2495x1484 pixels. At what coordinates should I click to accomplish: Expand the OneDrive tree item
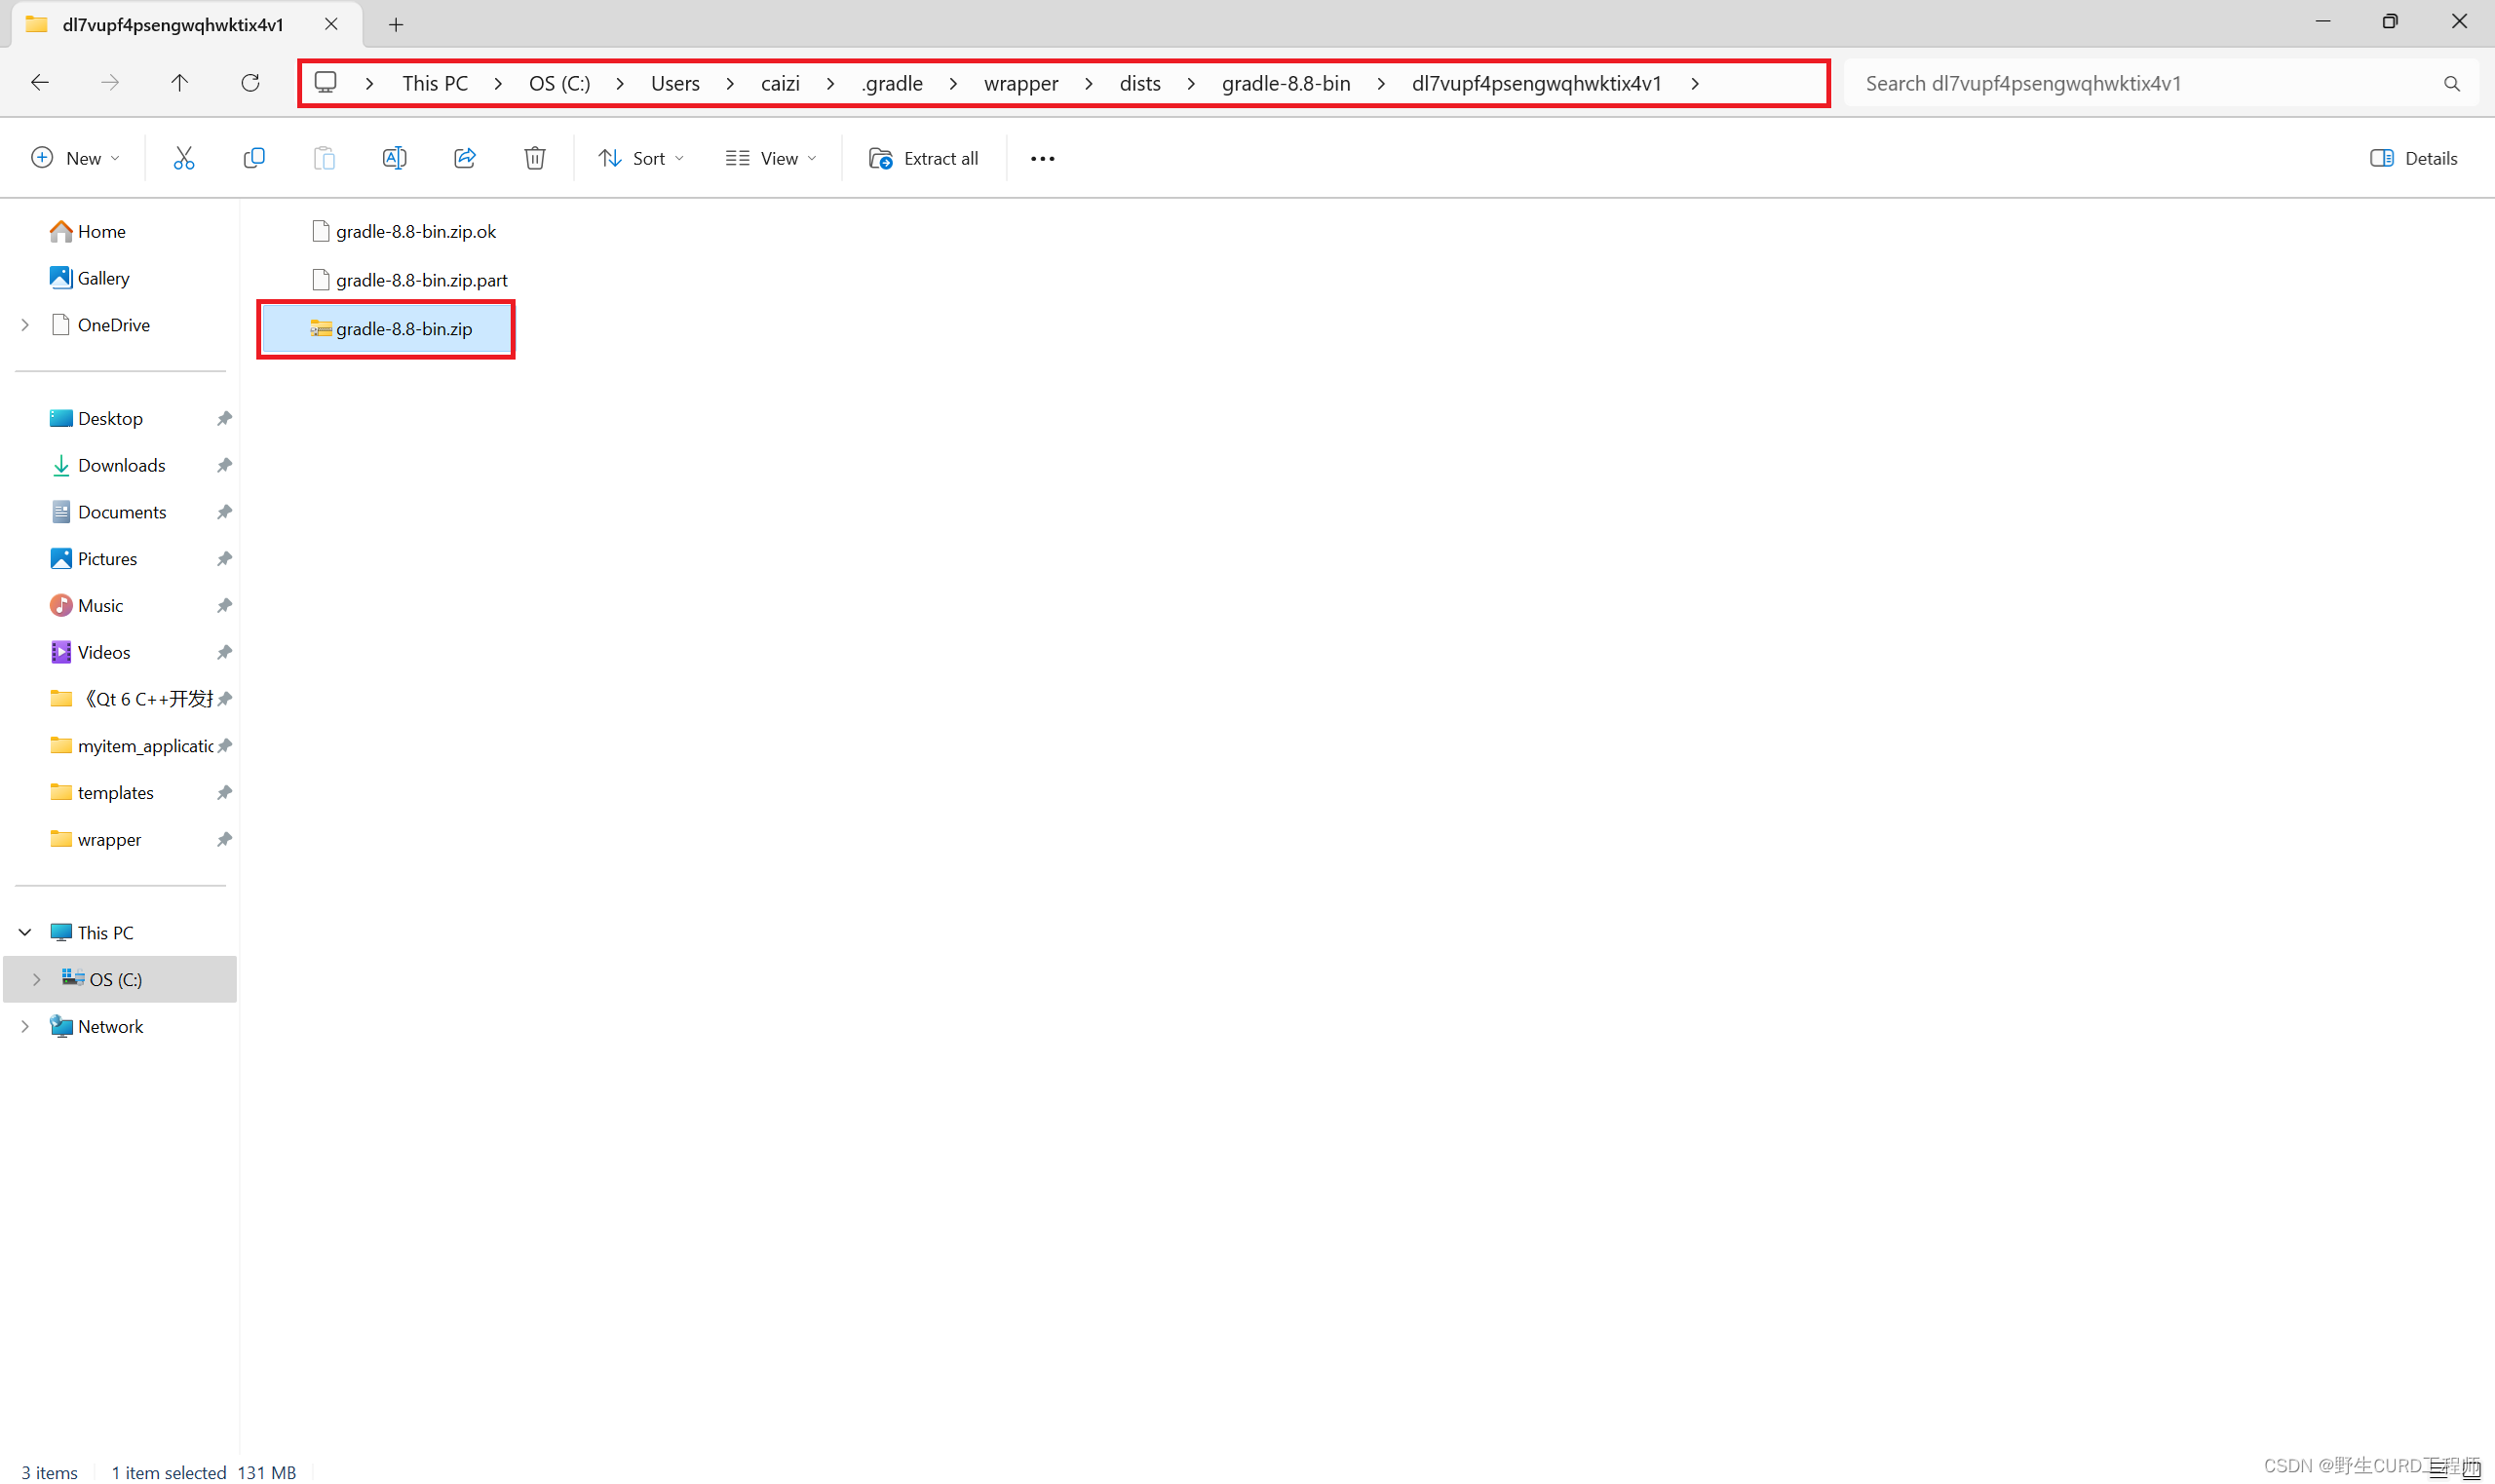pos(23,323)
